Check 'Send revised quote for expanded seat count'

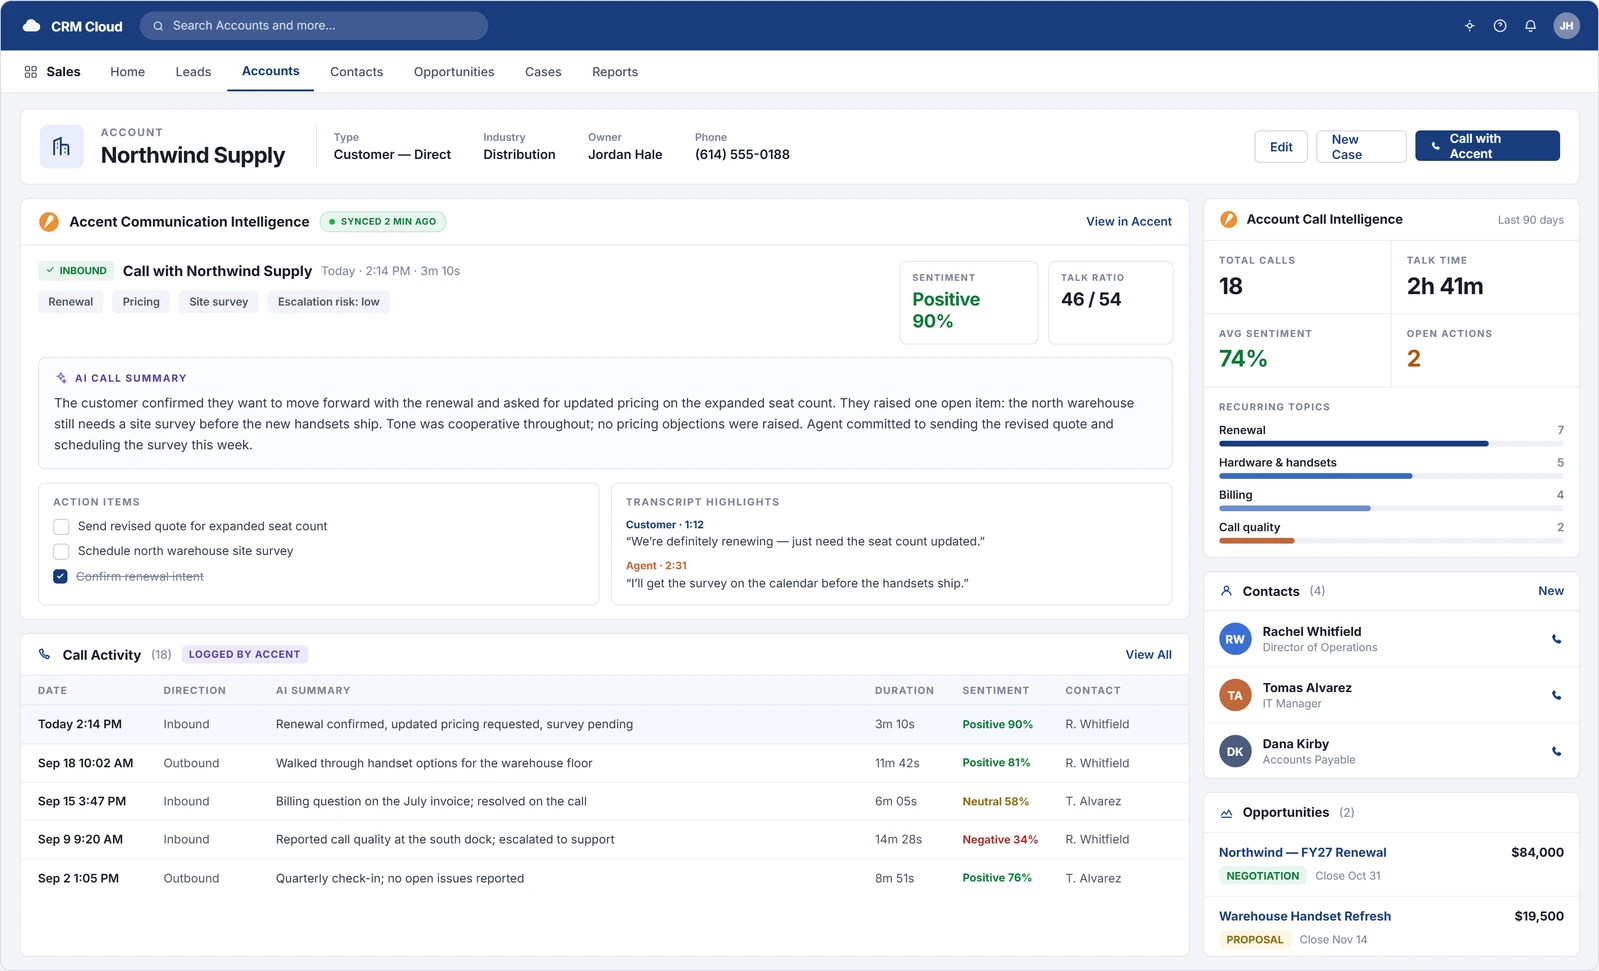61,526
